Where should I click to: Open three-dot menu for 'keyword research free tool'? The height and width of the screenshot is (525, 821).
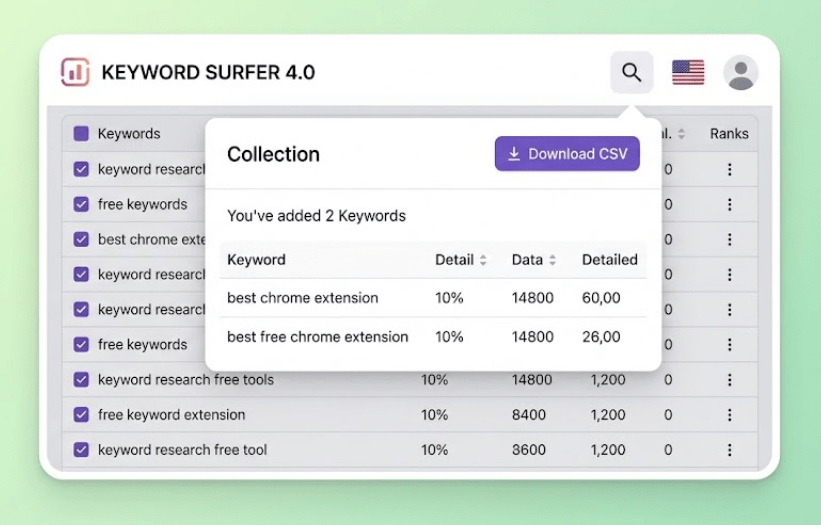pyautogui.click(x=729, y=450)
